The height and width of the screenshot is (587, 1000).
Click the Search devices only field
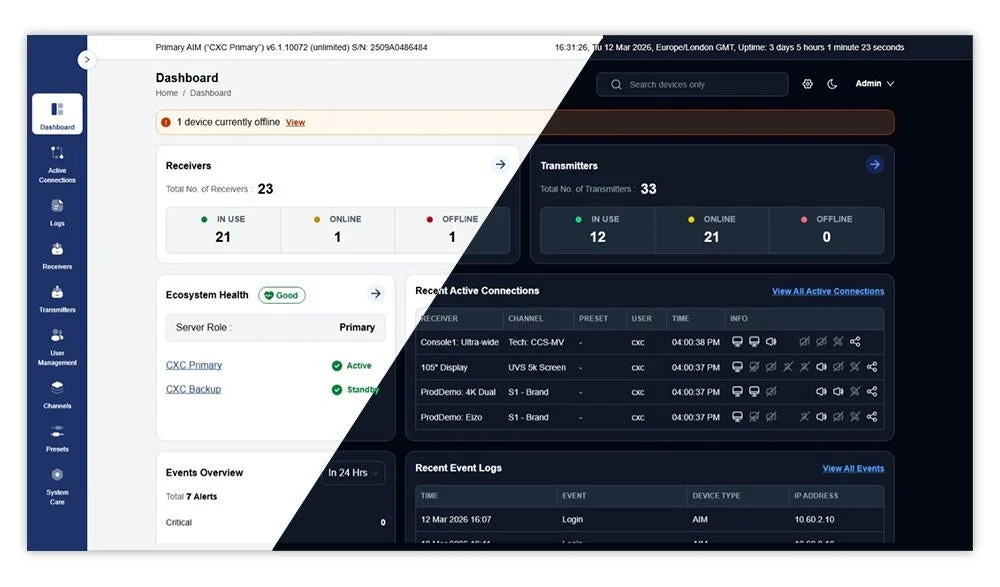click(692, 84)
